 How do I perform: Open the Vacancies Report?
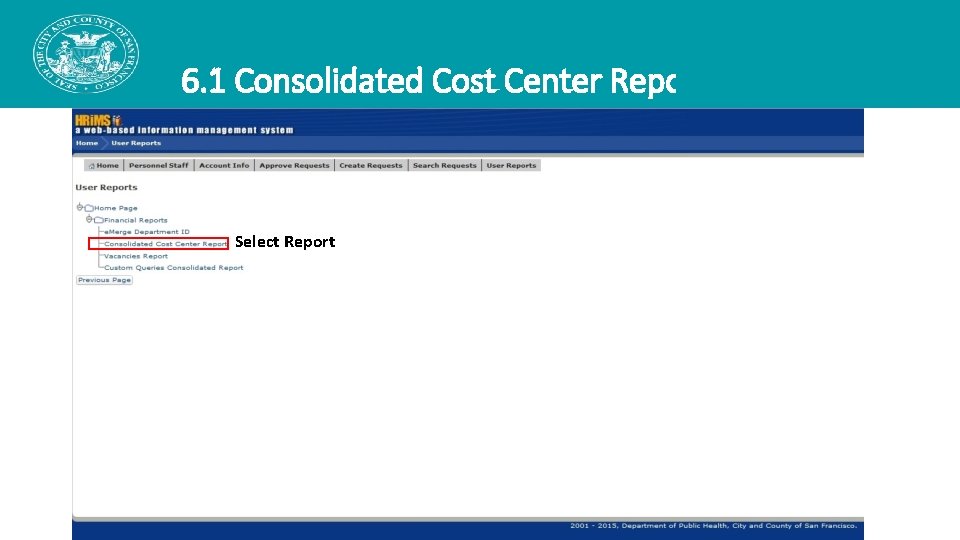click(x=136, y=256)
